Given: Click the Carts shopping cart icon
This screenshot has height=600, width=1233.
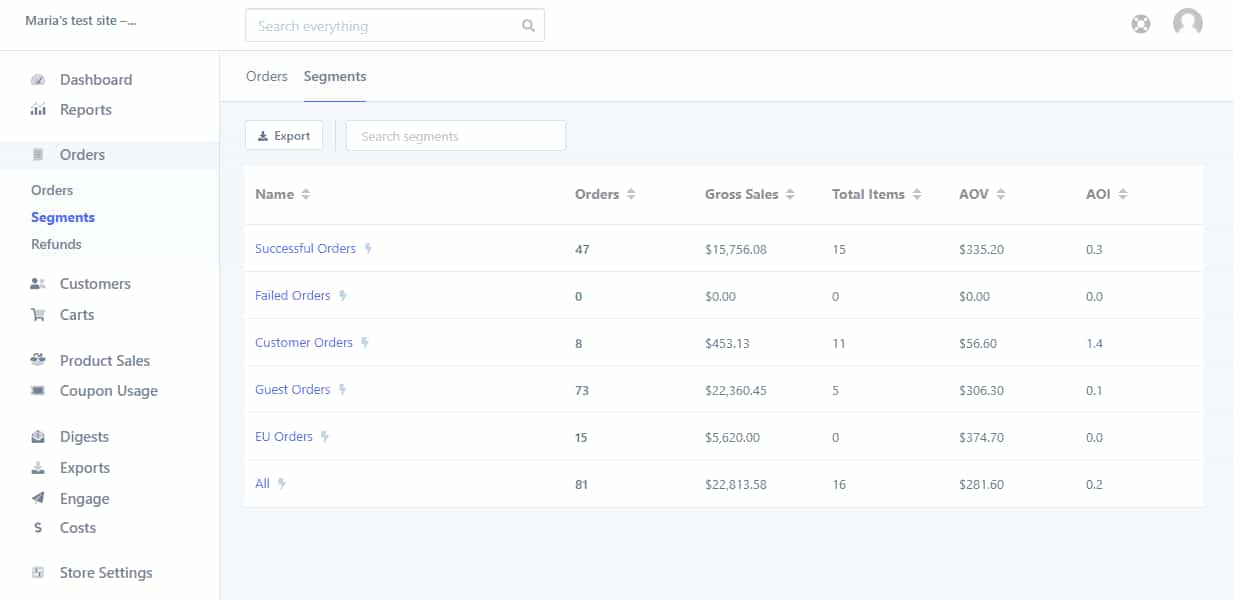Looking at the screenshot, I should click(x=38, y=315).
